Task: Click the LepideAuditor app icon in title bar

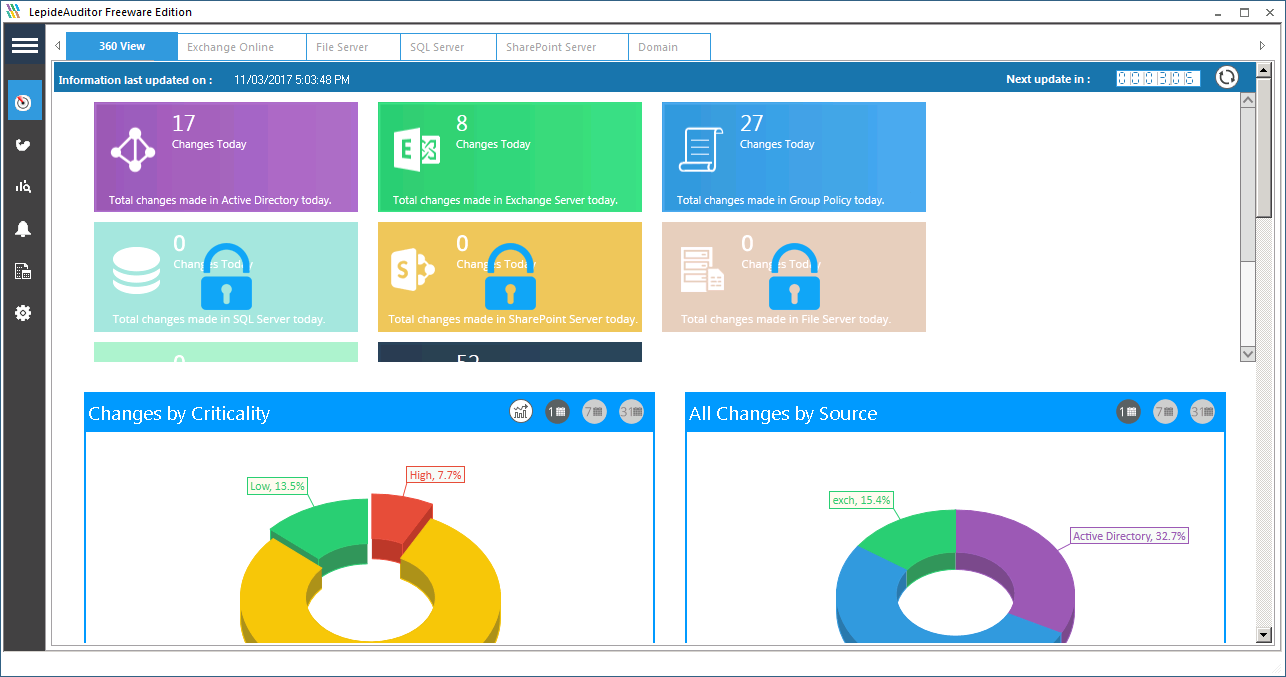Action: coord(12,12)
